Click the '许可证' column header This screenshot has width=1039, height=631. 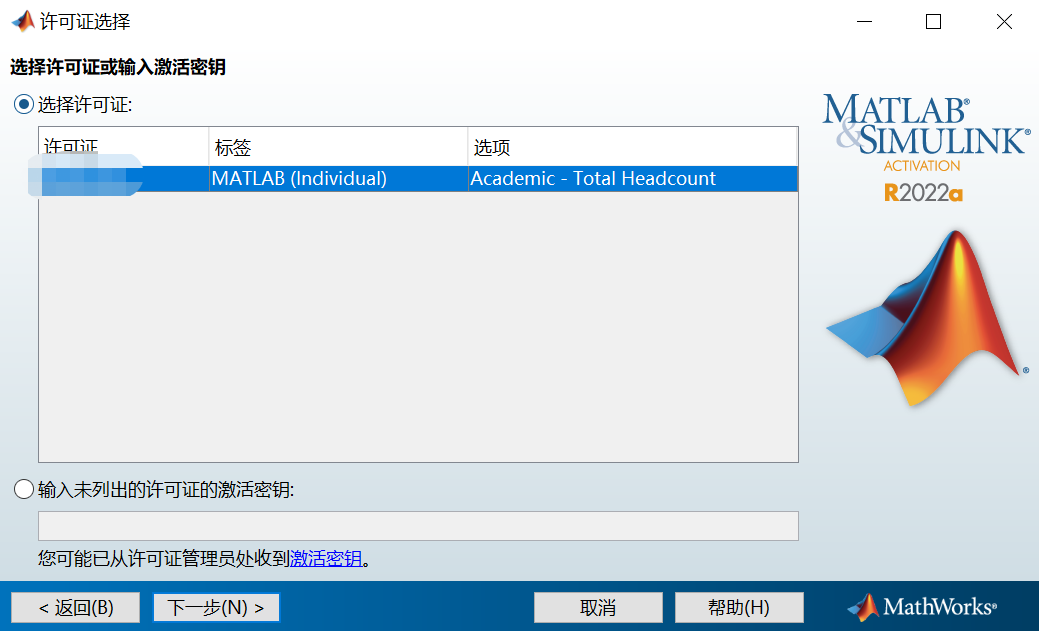click(124, 146)
